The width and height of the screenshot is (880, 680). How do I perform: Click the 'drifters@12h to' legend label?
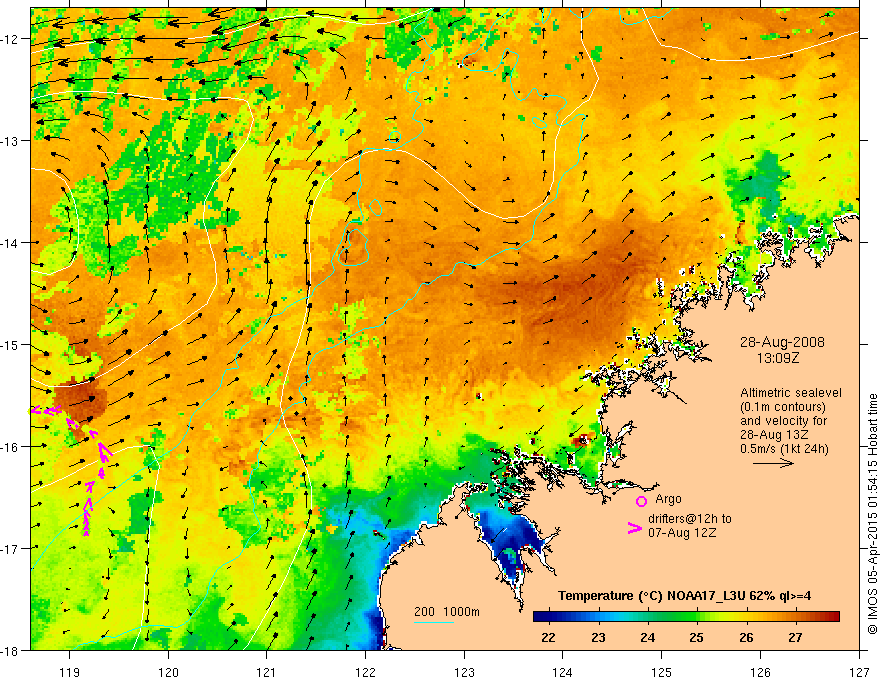[690, 519]
